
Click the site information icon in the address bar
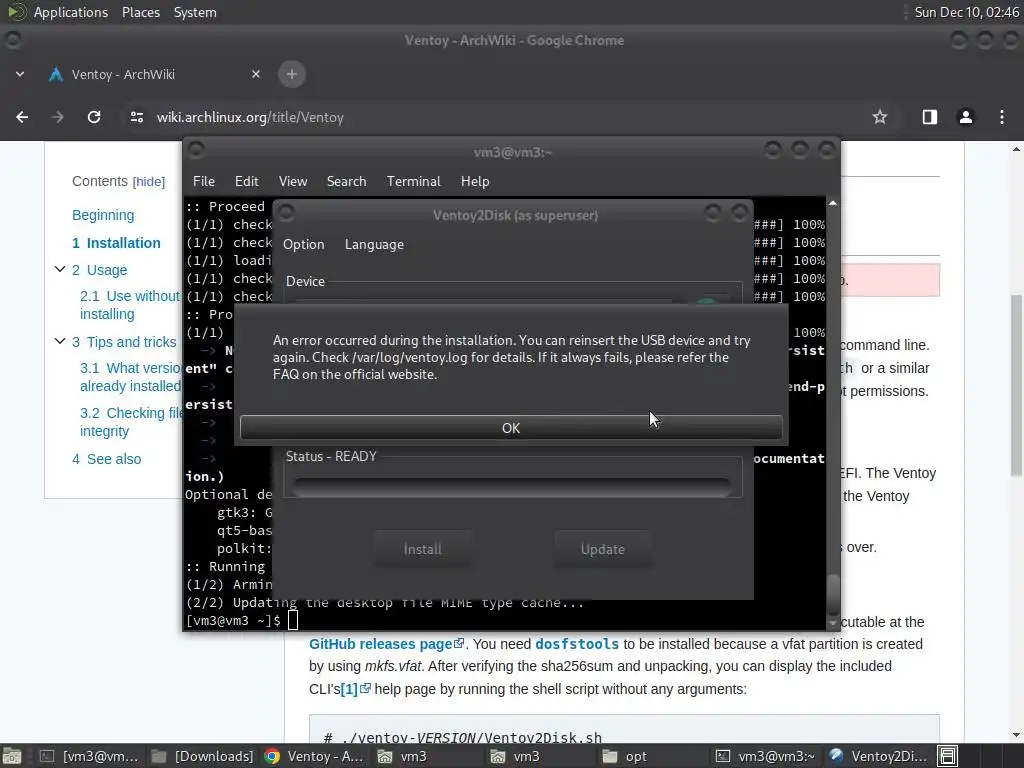136,117
